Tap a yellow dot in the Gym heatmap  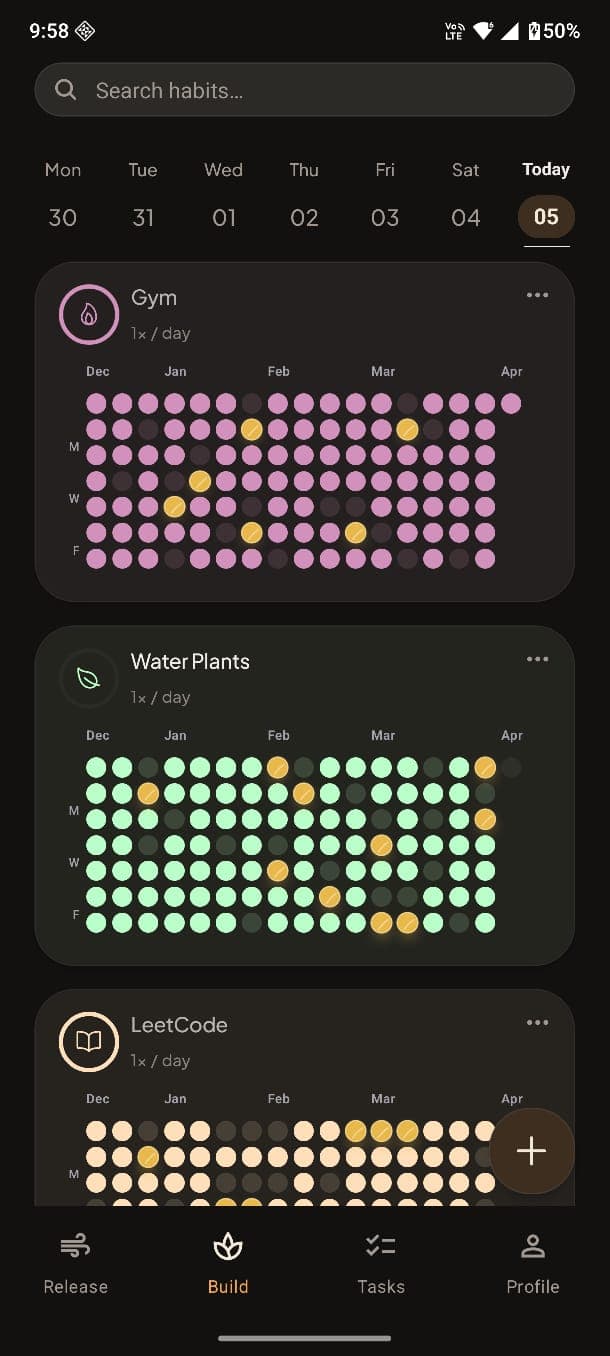[x=251, y=429]
